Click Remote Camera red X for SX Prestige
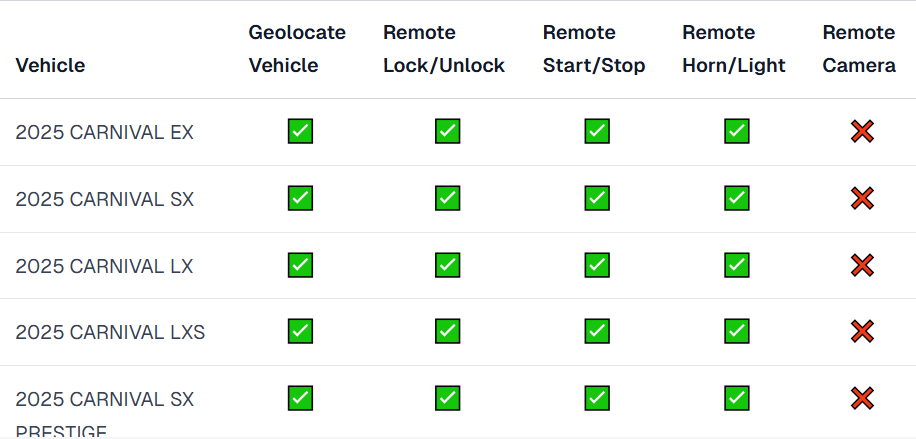 pos(862,398)
